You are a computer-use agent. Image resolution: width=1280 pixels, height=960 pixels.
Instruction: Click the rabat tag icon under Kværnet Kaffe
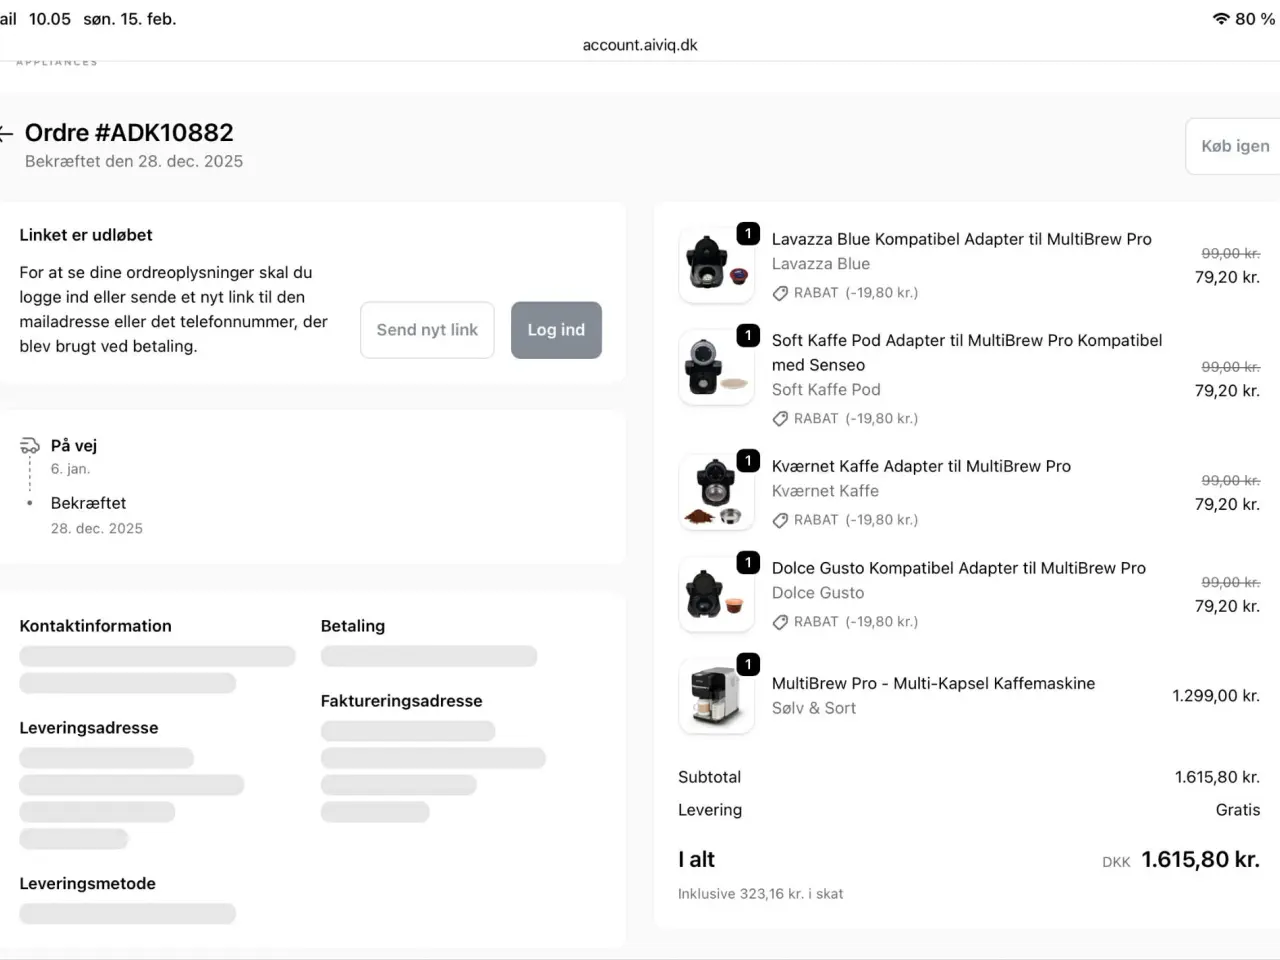point(780,520)
